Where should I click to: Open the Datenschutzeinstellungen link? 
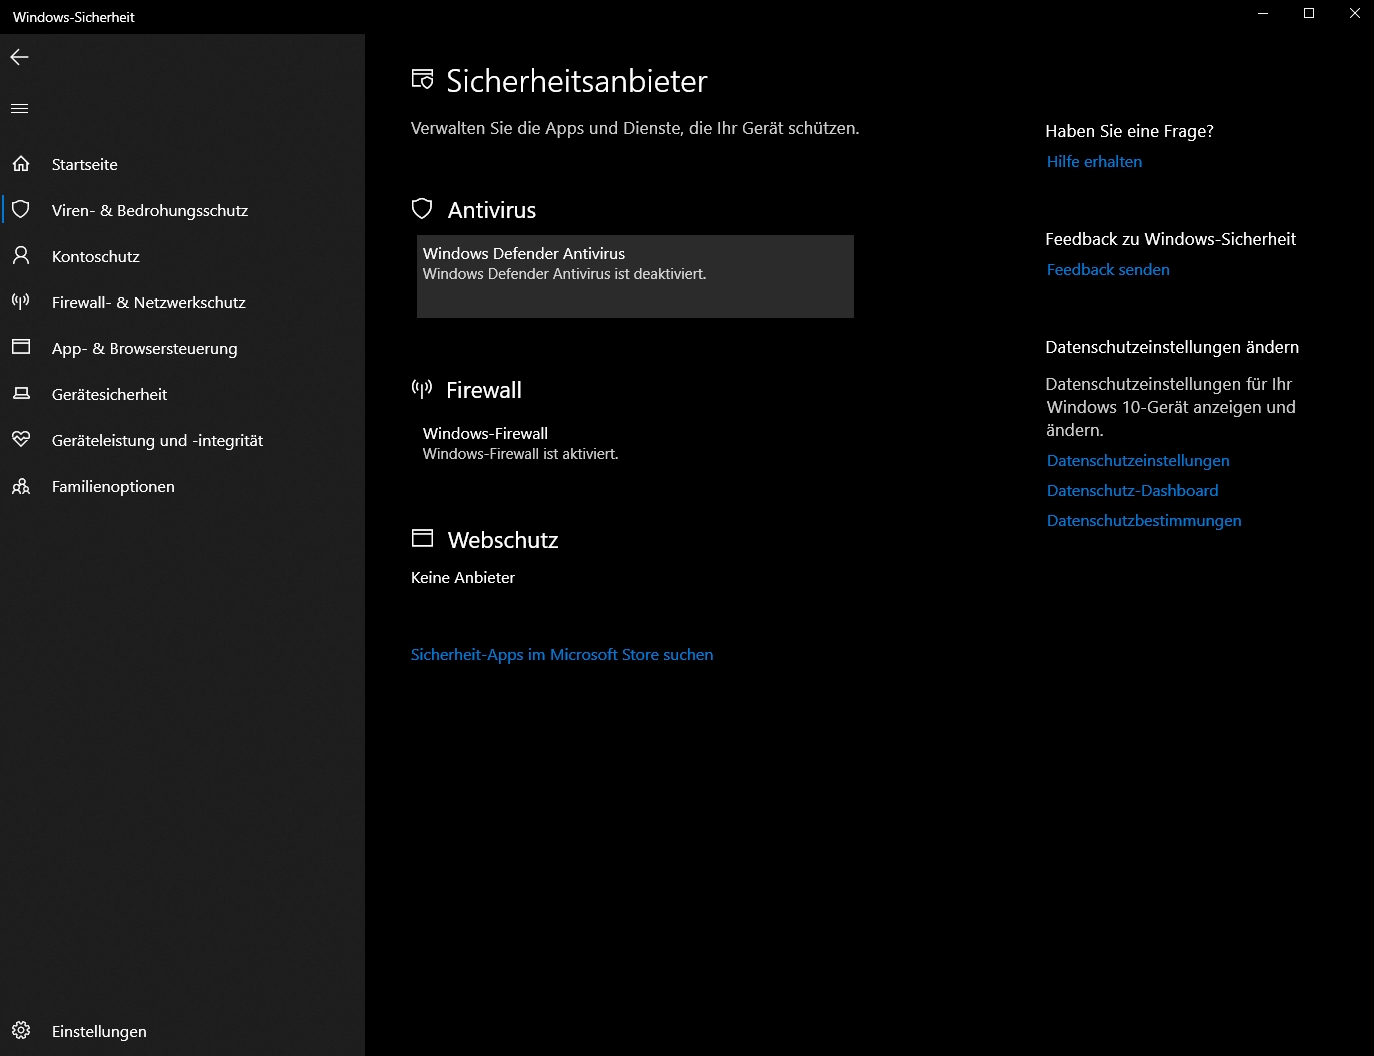(1138, 460)
